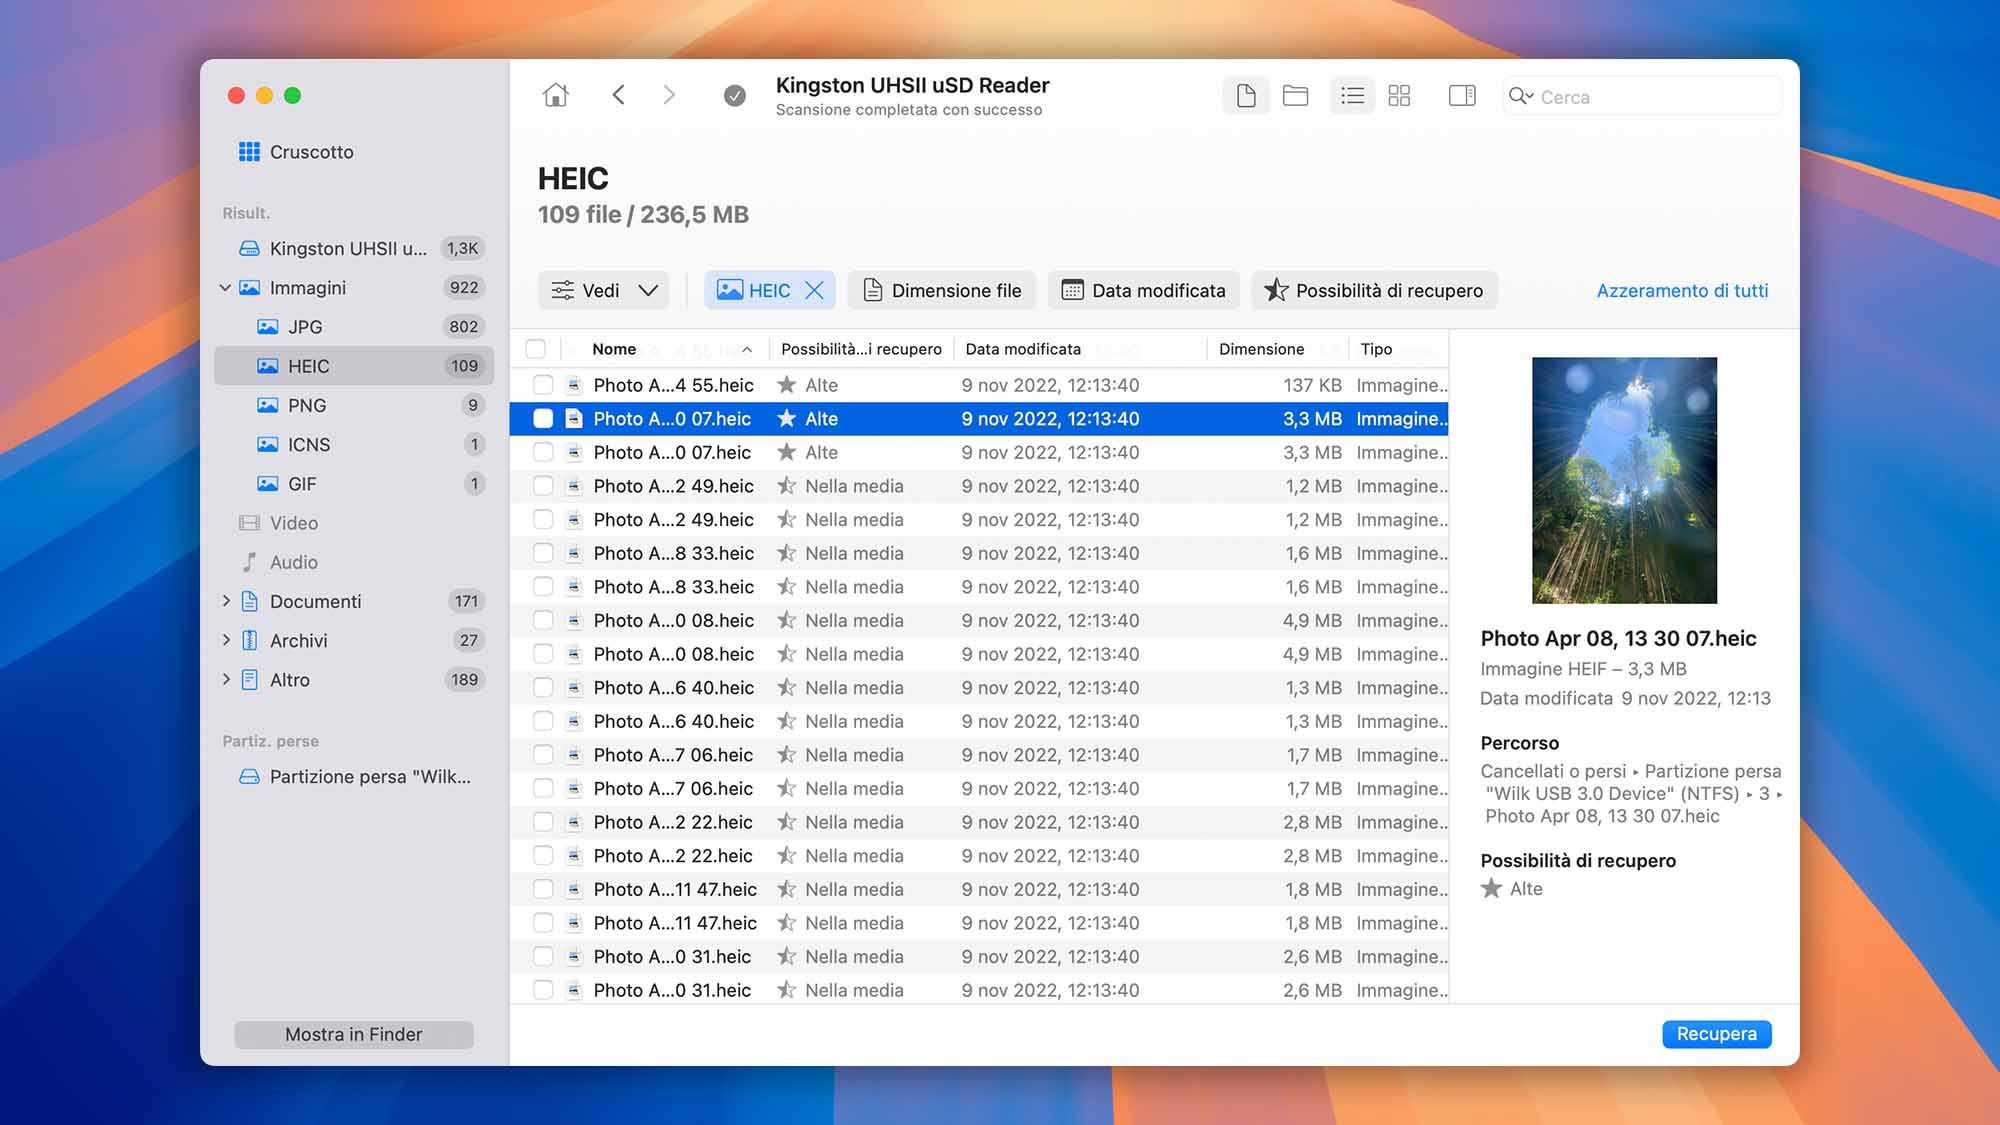The height and width of the screenshot is (1125, 2000).
Task: Expand the Altro tree group
Action: (226, 679)
